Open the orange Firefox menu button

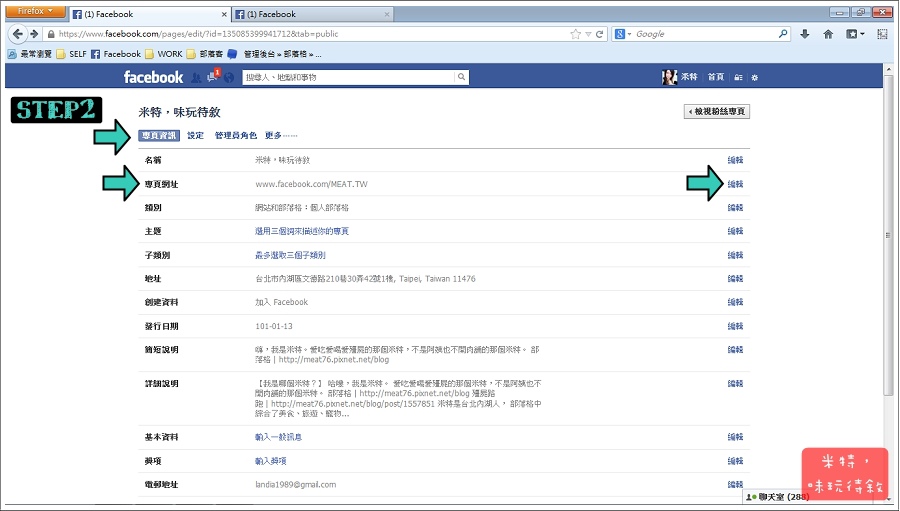click(35, 11)
